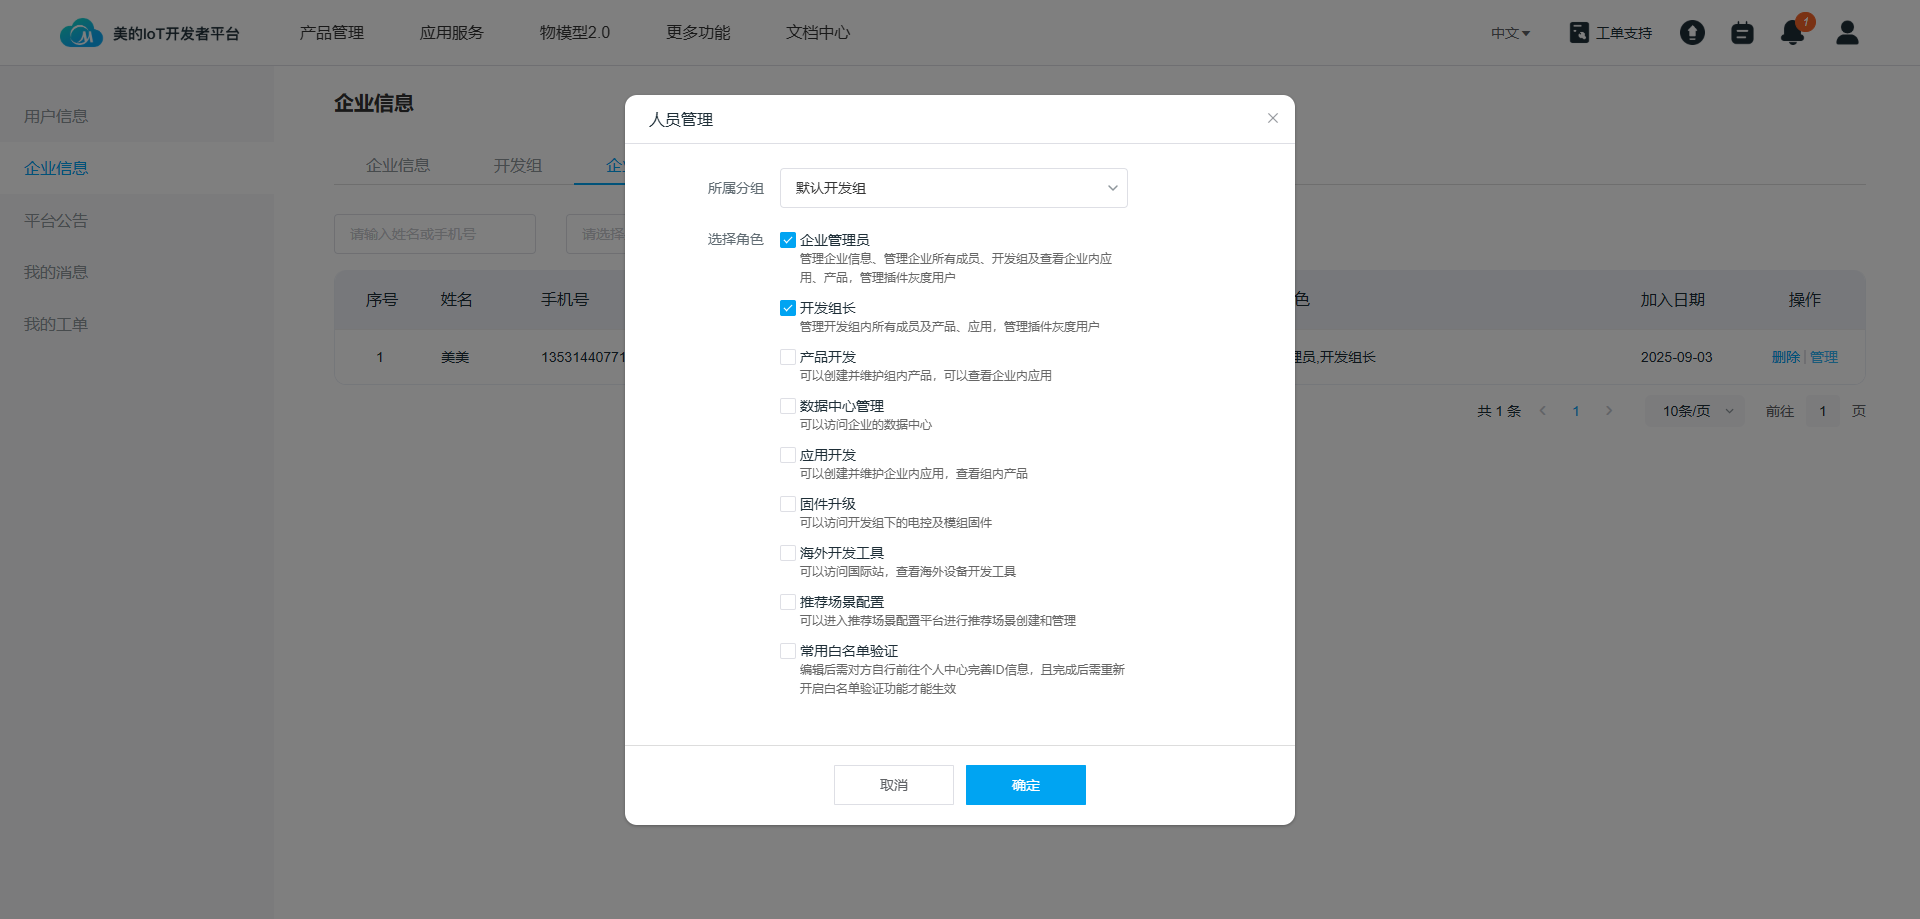
Task: Tick the 数据中心管理 checkbox
Action: 788,406
